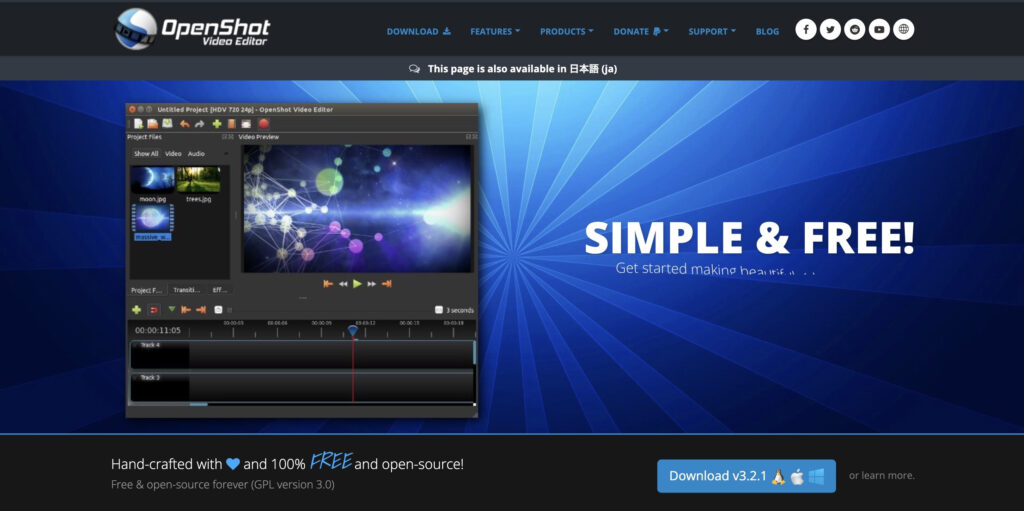
Task: Open the Reddit social icon
Action: (x=854, y=29)
